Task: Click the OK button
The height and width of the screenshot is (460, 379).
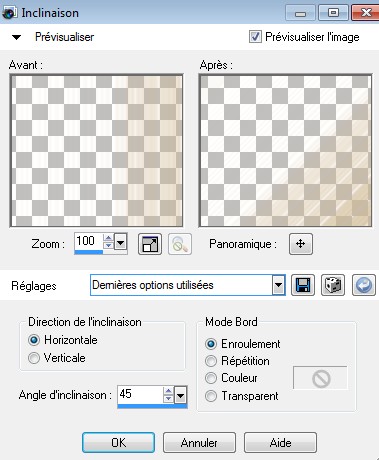Action: (119, 443)
